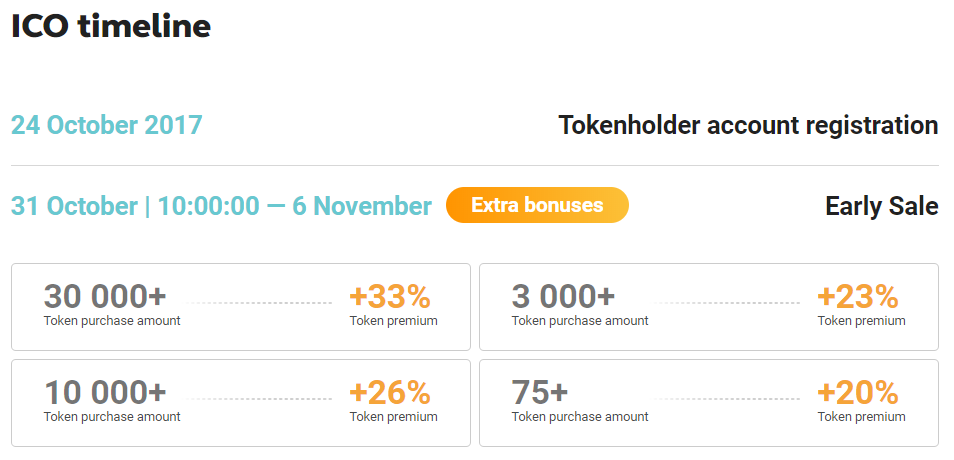Click the 10 000+ token amount
The image size is (954, 460).
point(105,392)
